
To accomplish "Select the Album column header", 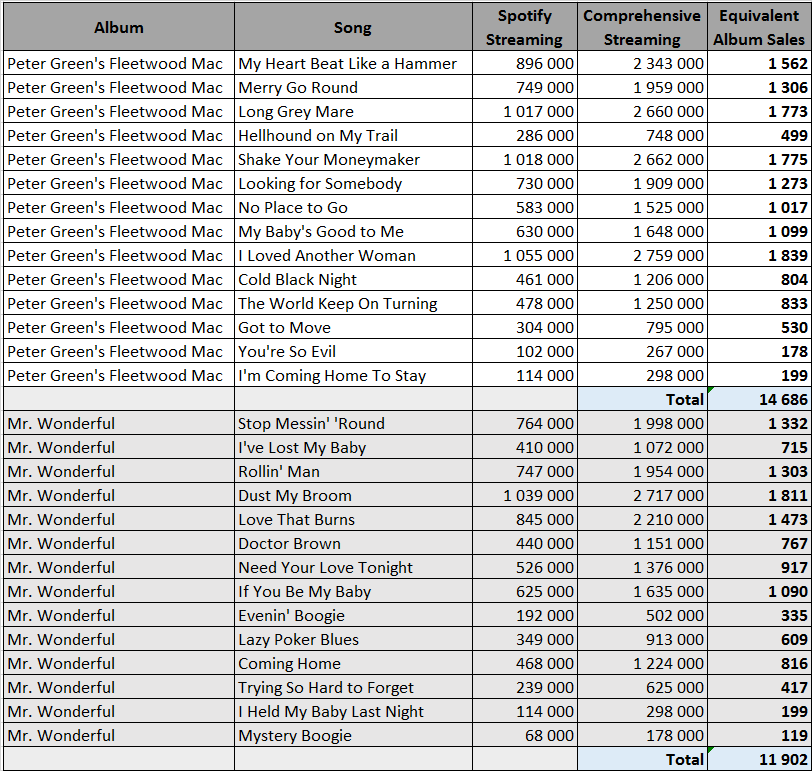I will click(119, 27).
